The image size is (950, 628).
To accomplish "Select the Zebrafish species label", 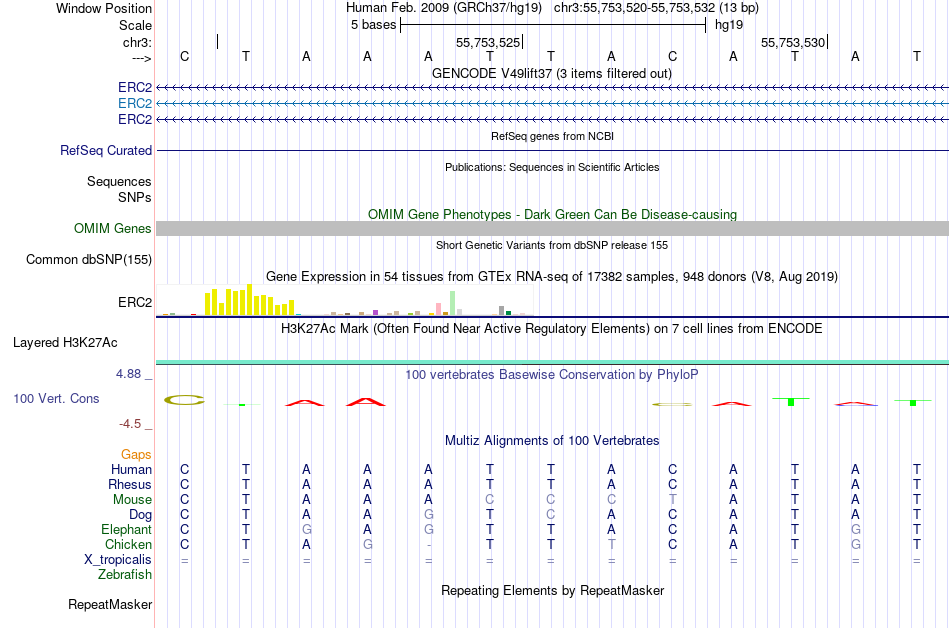I will point(125,574).
